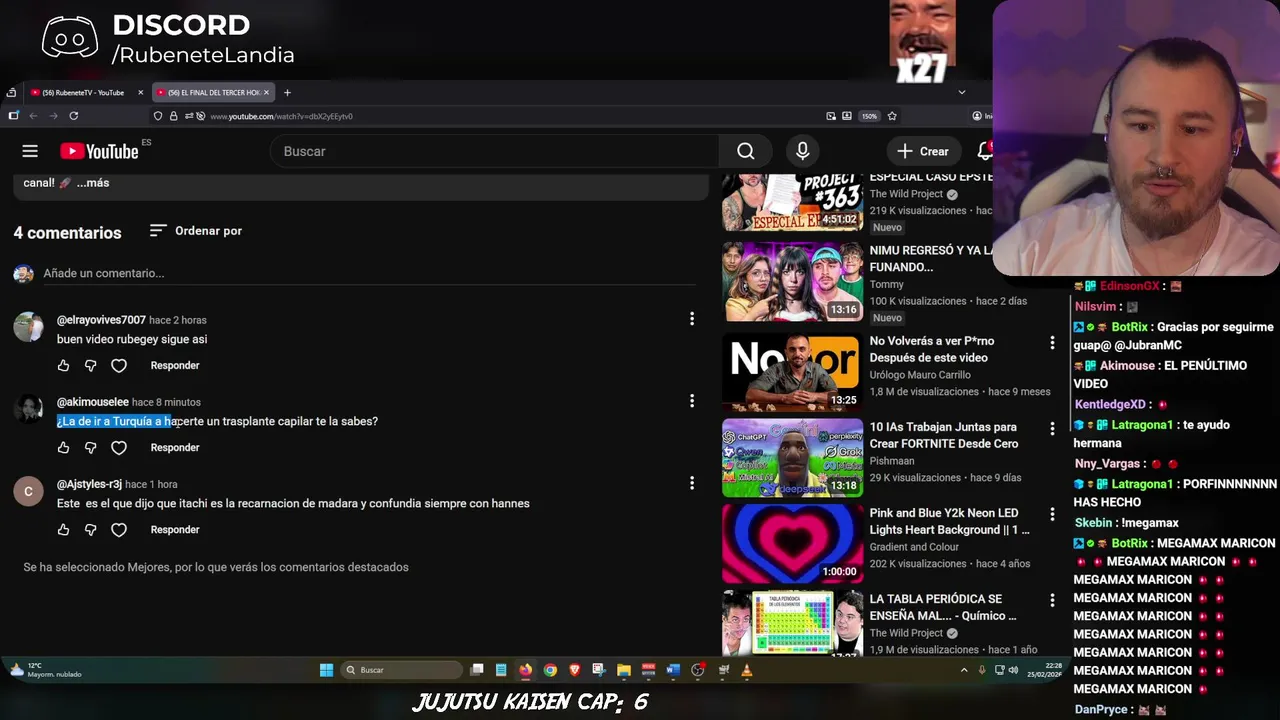Reply to @elrayovives7007's comment
The width and height of the screenshot is (1280, 720).
point(175,366)
